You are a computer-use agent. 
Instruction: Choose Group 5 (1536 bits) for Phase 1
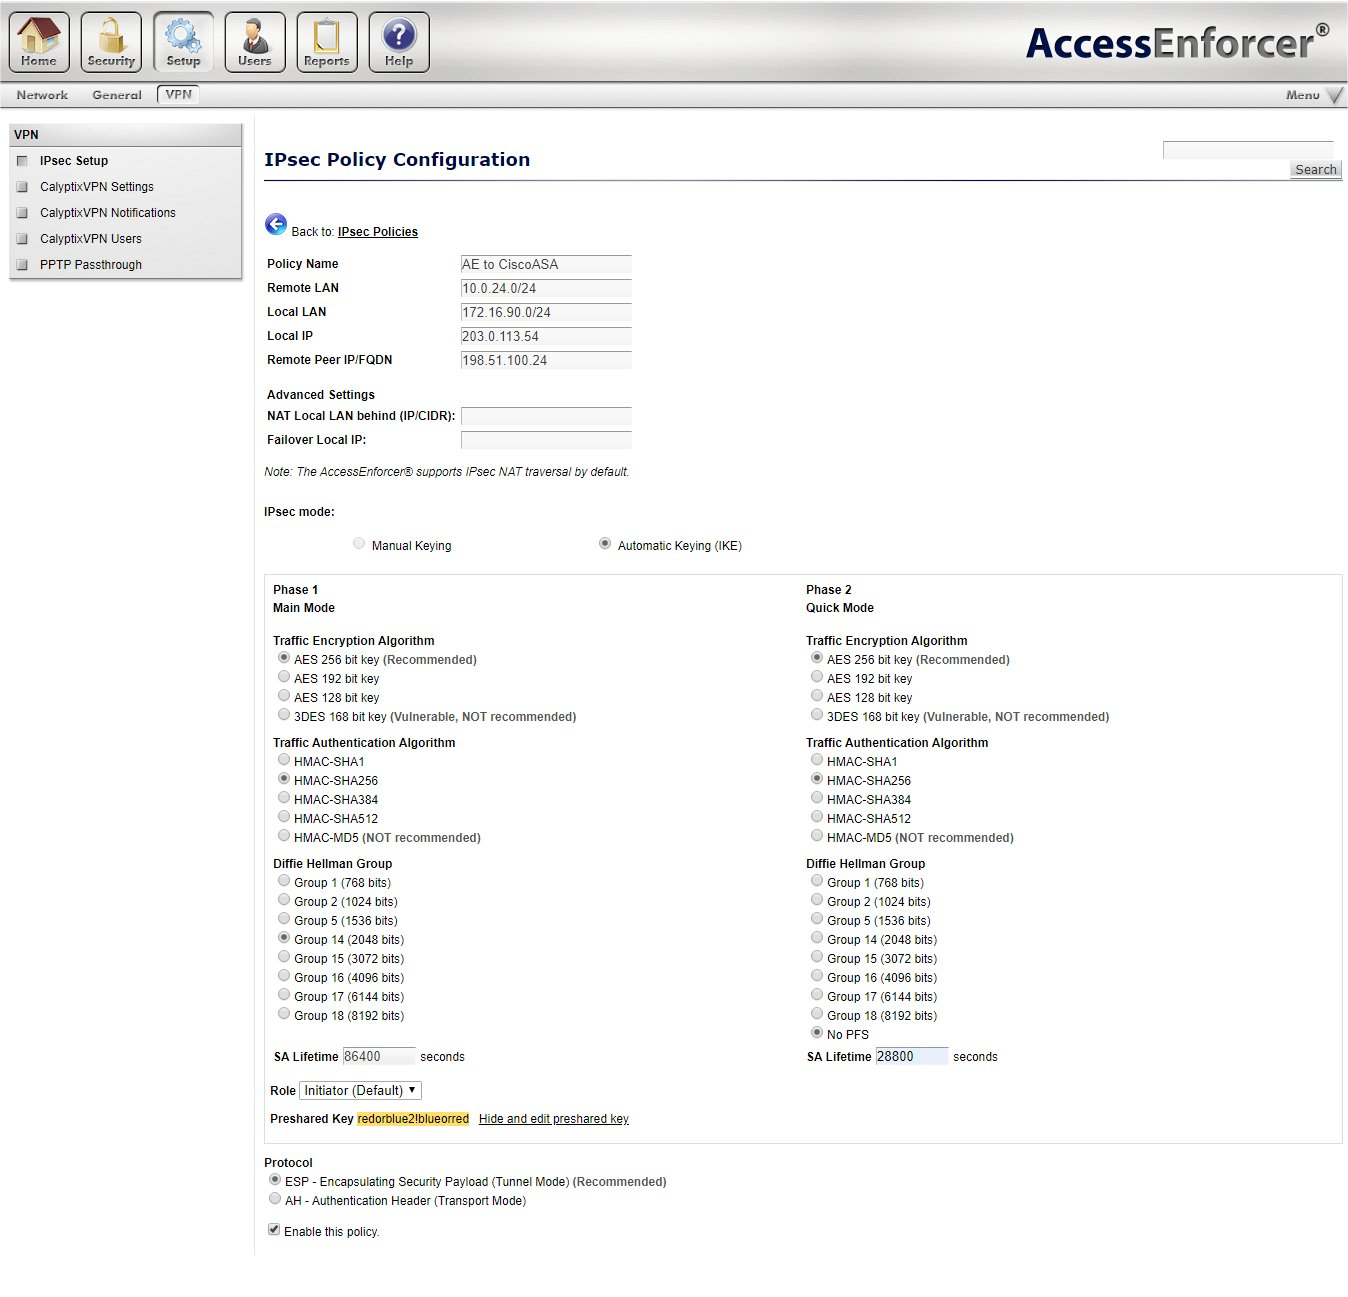284,918
